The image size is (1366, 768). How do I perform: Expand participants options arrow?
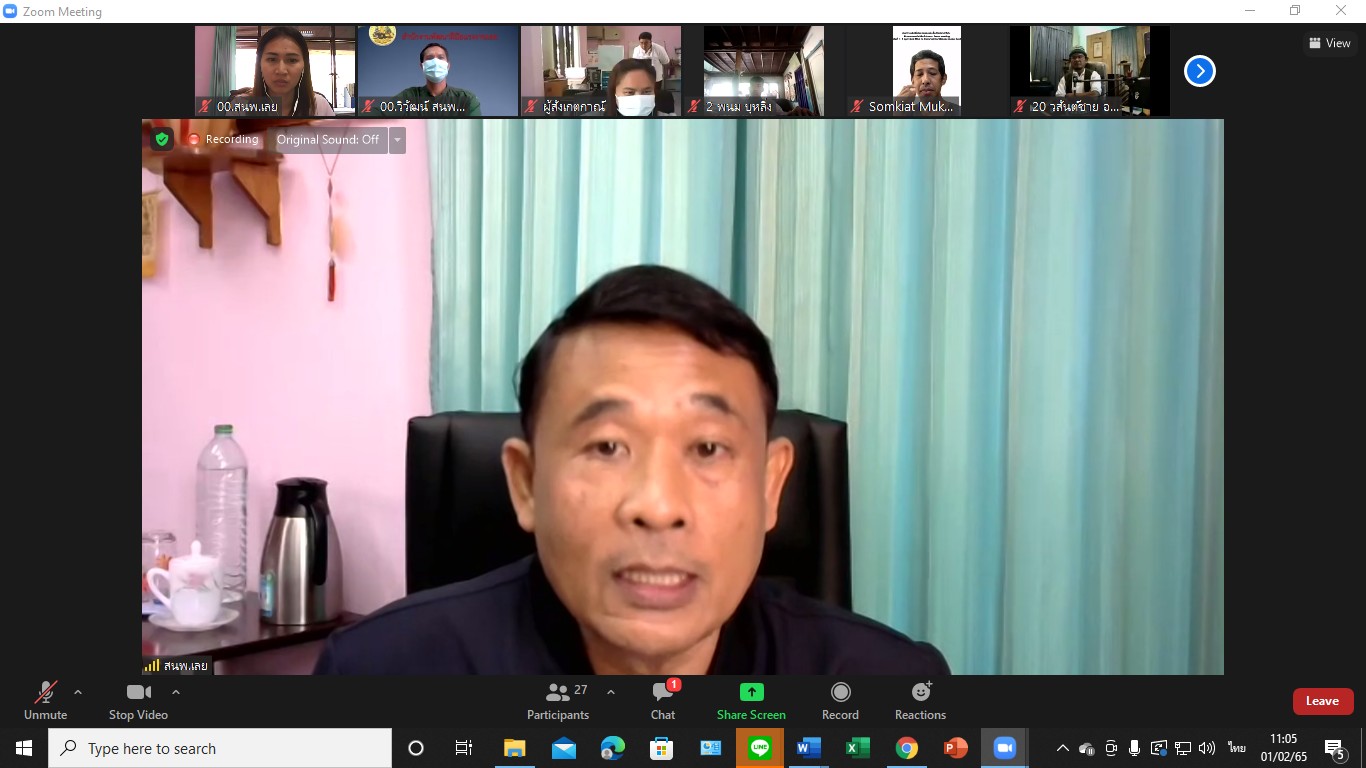coord(611,692)
